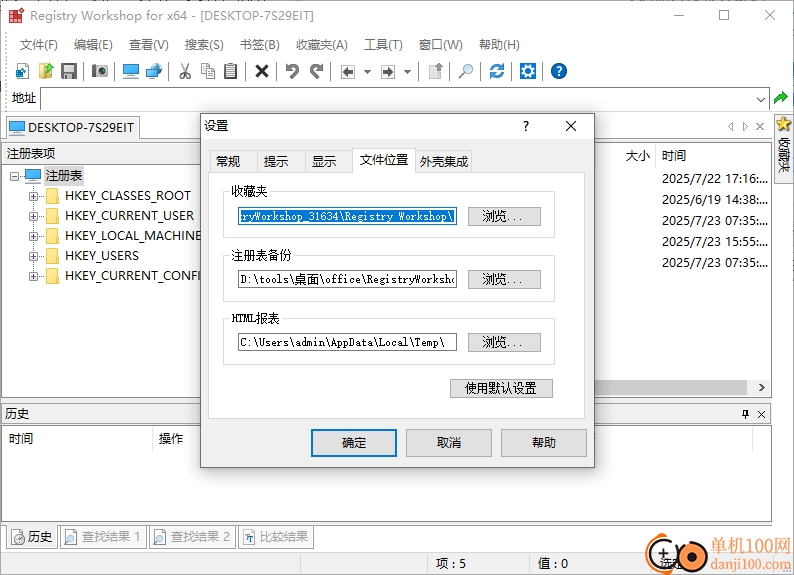The width and height of the screenshot is (794, 575).
Task: Click the camera snapshot toolbar icon
Action: click(x=100, y=71)
